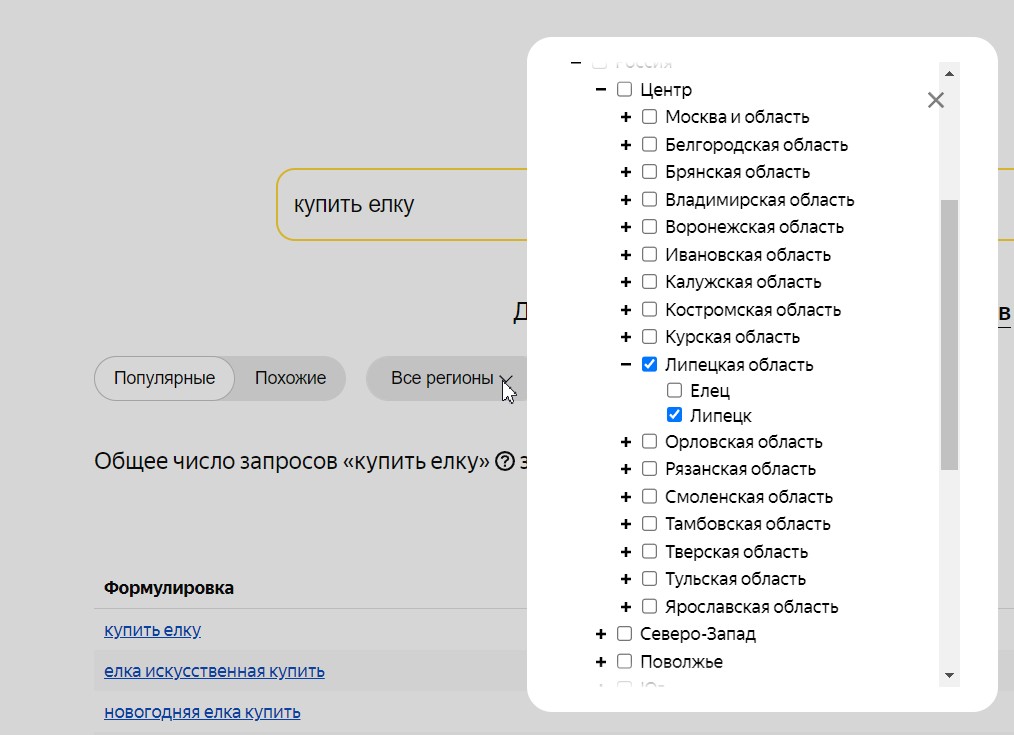Enable the Поволжье region checkbox
Screen dimensions: 1014x735
625,661
